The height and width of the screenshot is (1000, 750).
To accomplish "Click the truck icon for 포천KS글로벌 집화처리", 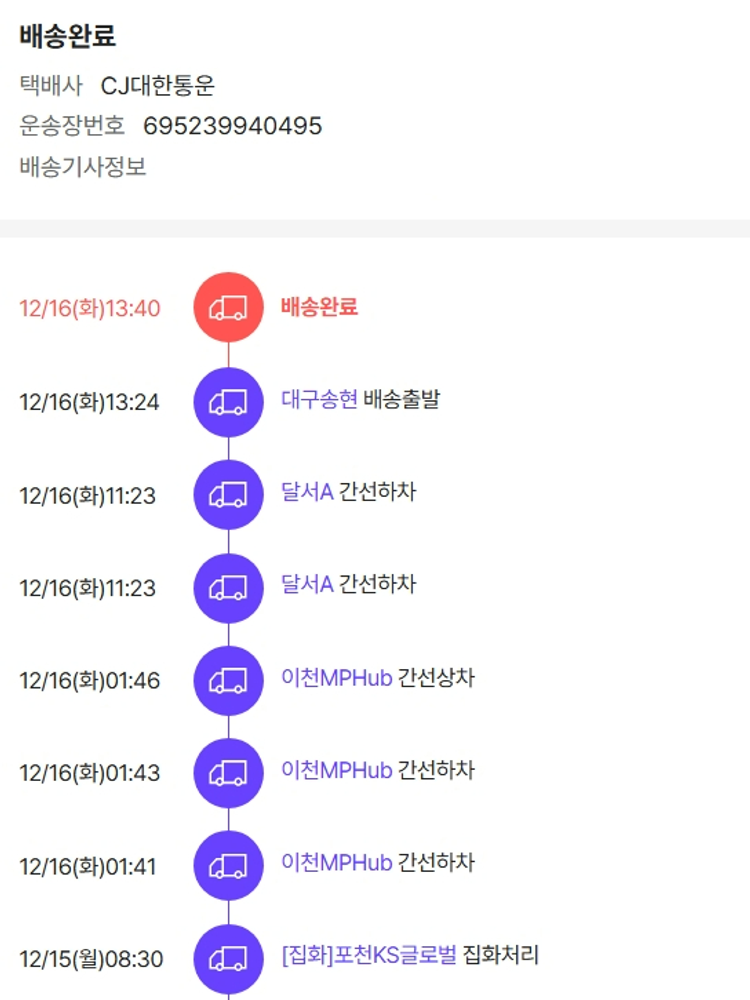I will point(228,959).
